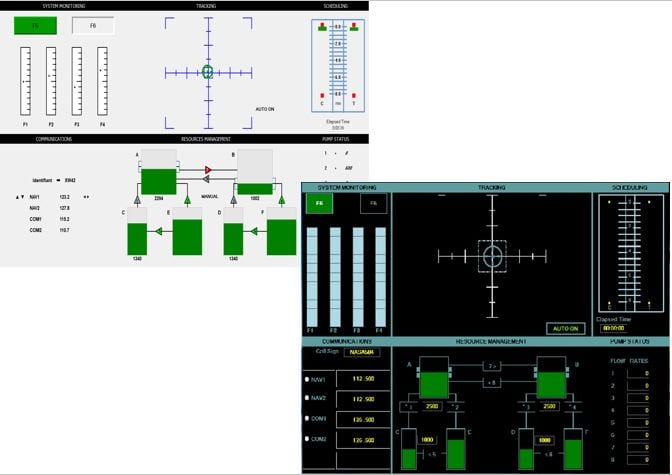Image resolution: width=672 pixels, height=475 pixels.
Task: Select the COM1 radio button in dark panel
Action: 307,419
